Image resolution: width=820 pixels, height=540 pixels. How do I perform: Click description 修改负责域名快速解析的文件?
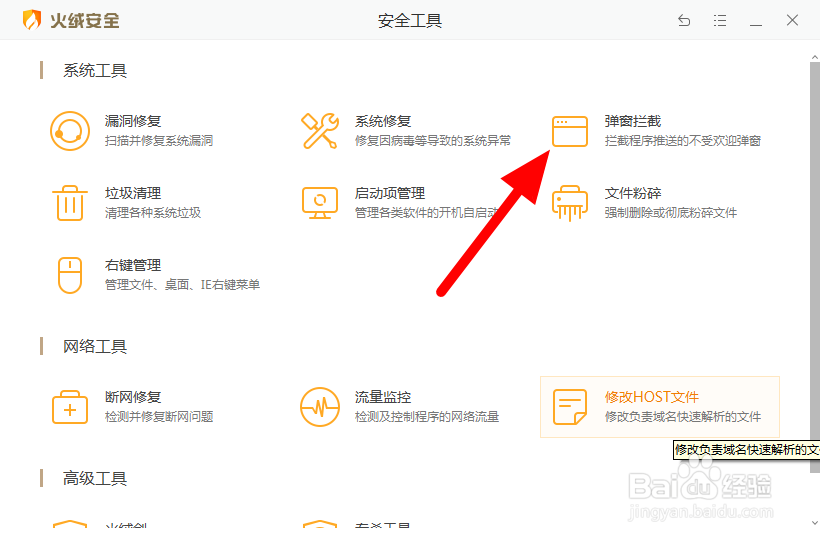coord(682,417)
